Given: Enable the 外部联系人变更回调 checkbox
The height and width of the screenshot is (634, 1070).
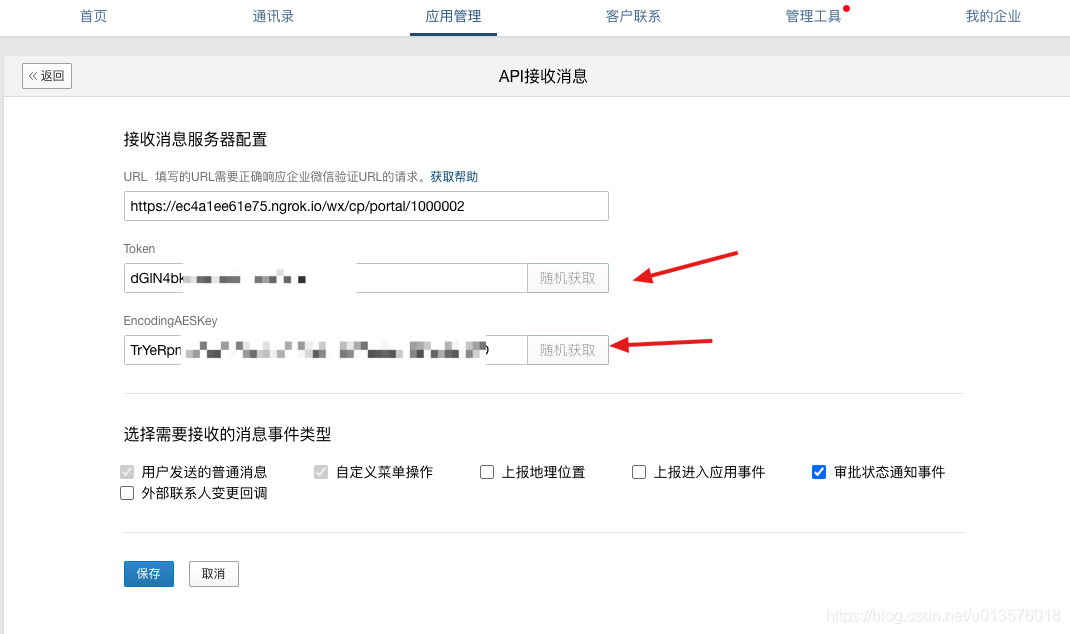Looking at the screenshot, I should coord(127,492).
